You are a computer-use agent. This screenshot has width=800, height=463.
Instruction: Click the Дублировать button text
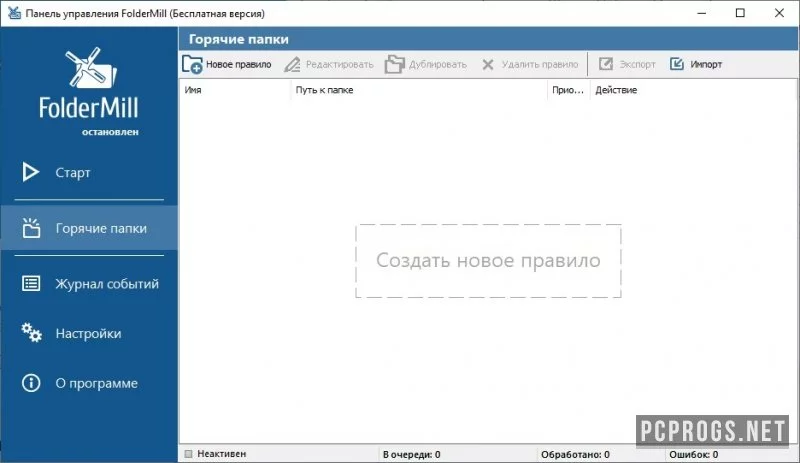point(438,64)
